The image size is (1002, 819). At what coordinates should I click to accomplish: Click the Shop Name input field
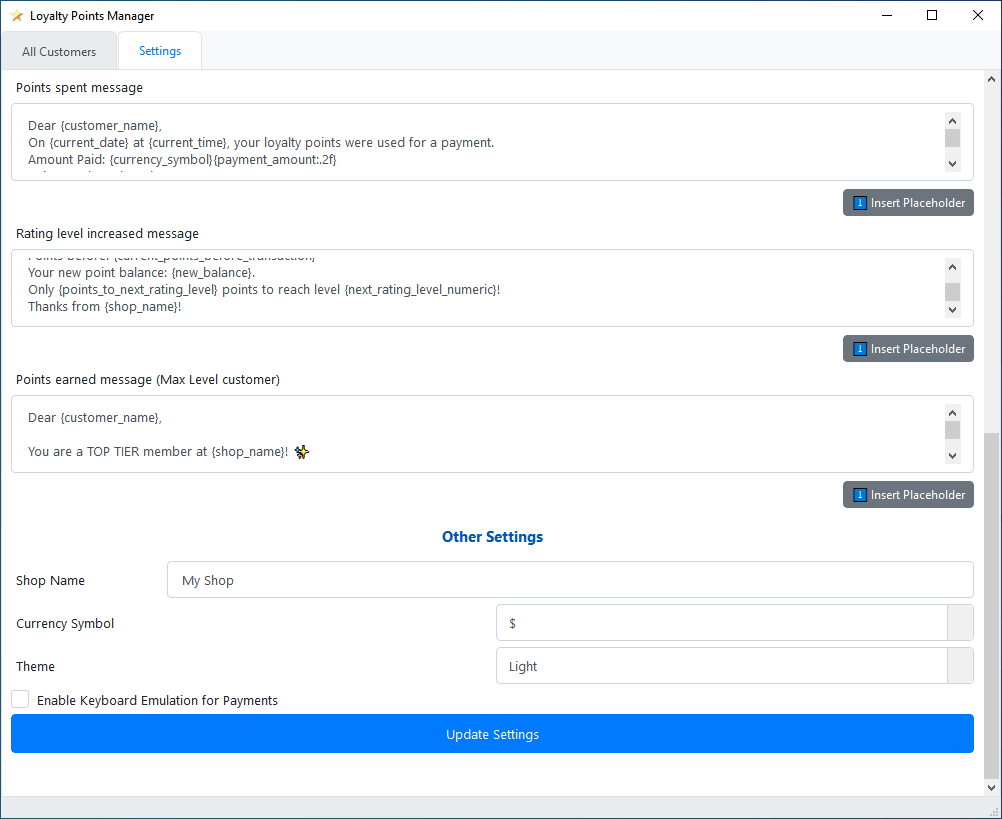pos(569,580)
